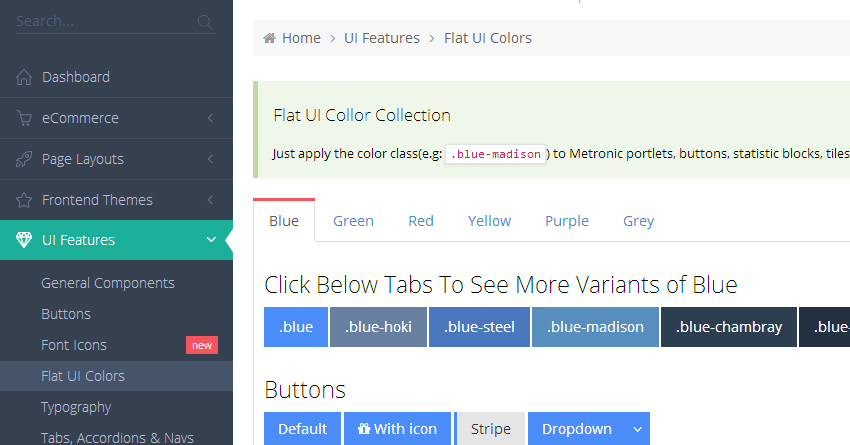Click the search magnifier icon in sidebar

point(205,21)
